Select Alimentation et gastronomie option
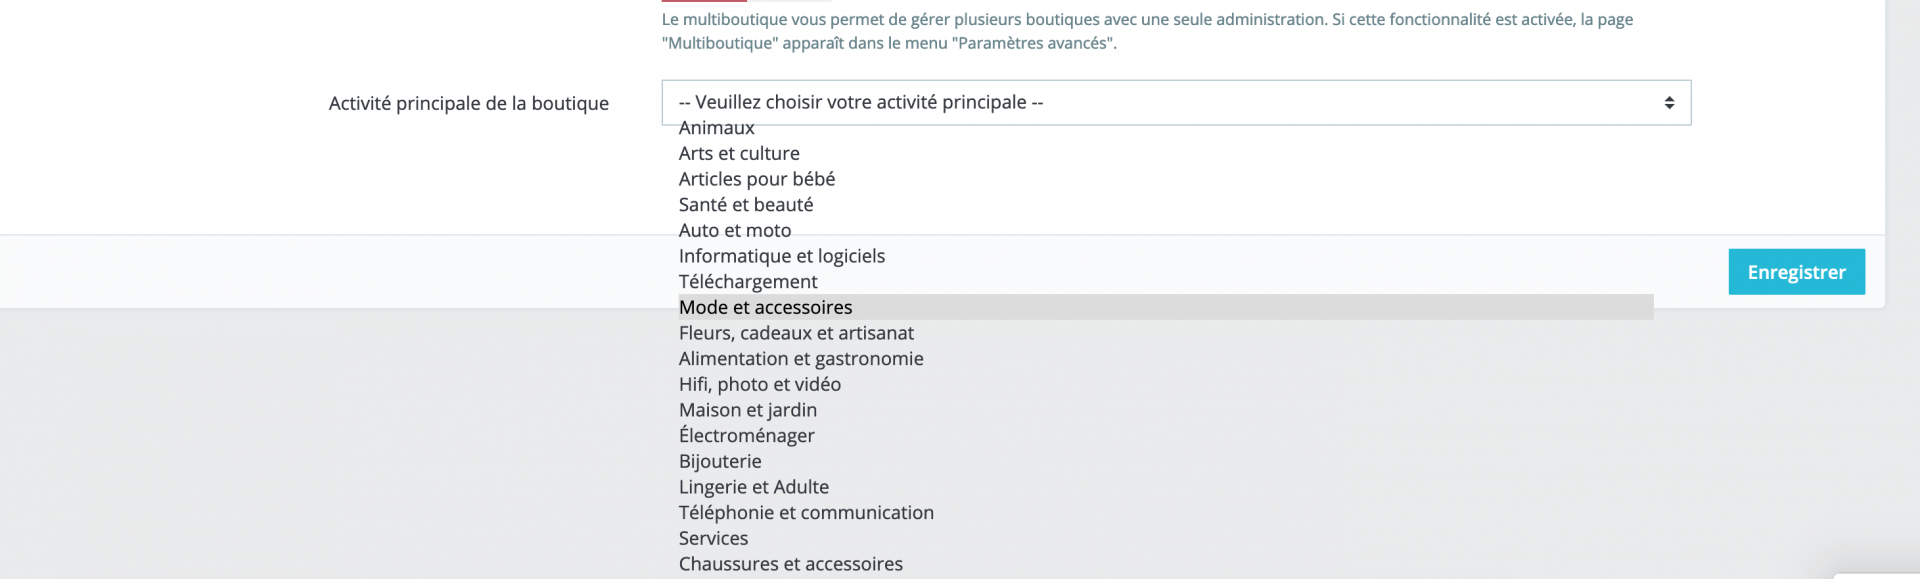This screenshot has height=579, width=1920. click(801, 359)
